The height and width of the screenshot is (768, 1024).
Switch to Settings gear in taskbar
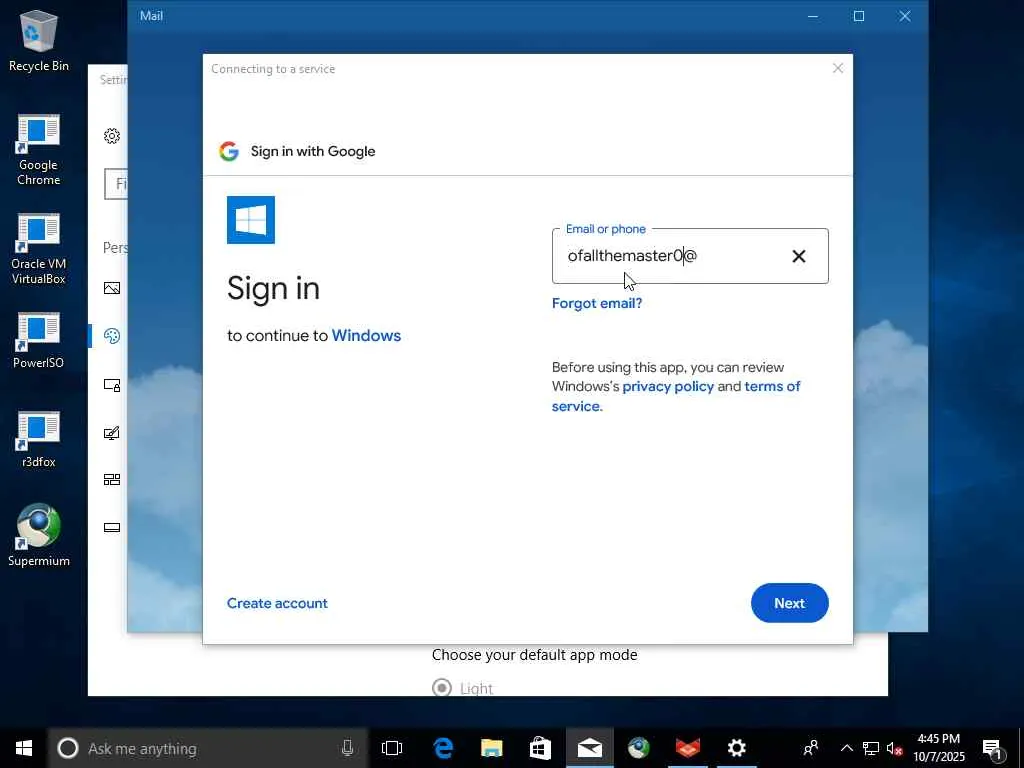tap(736, 748)
